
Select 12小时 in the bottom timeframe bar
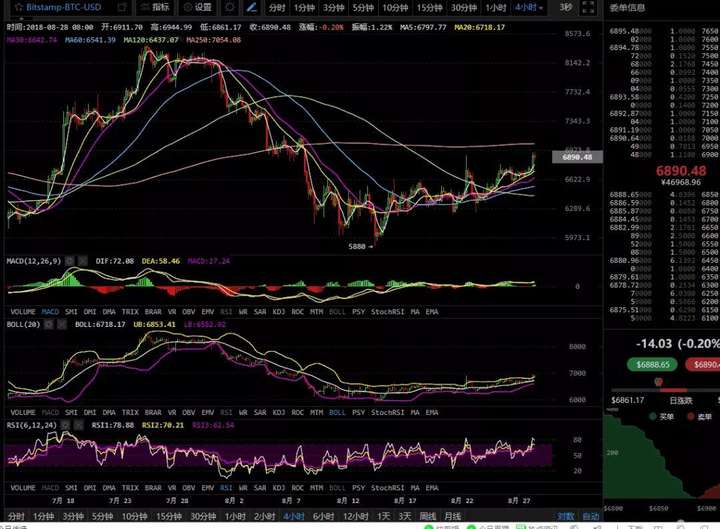(355, 516)
